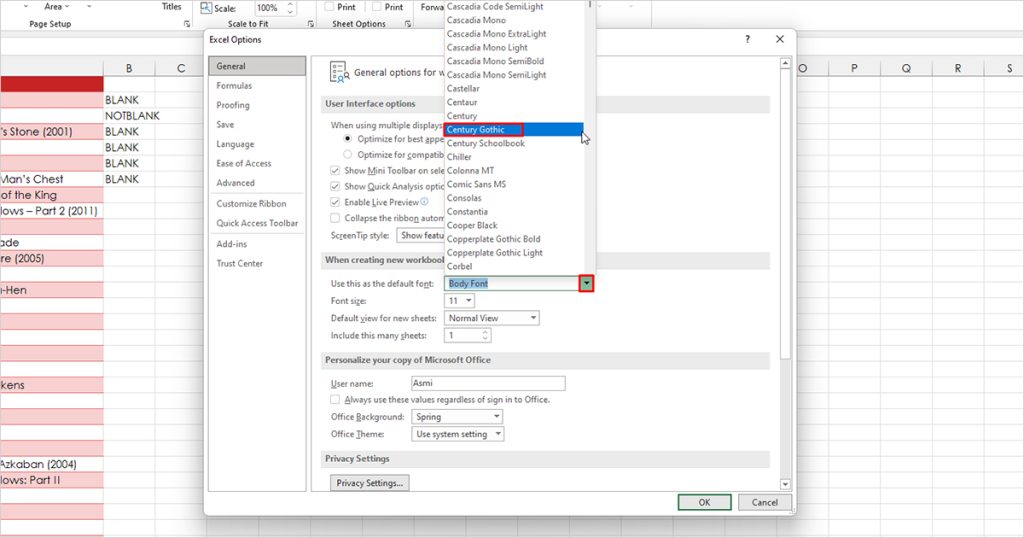1024x538 pixels.
Task: Open Privacy Settings button
Action: pos(370,483)
